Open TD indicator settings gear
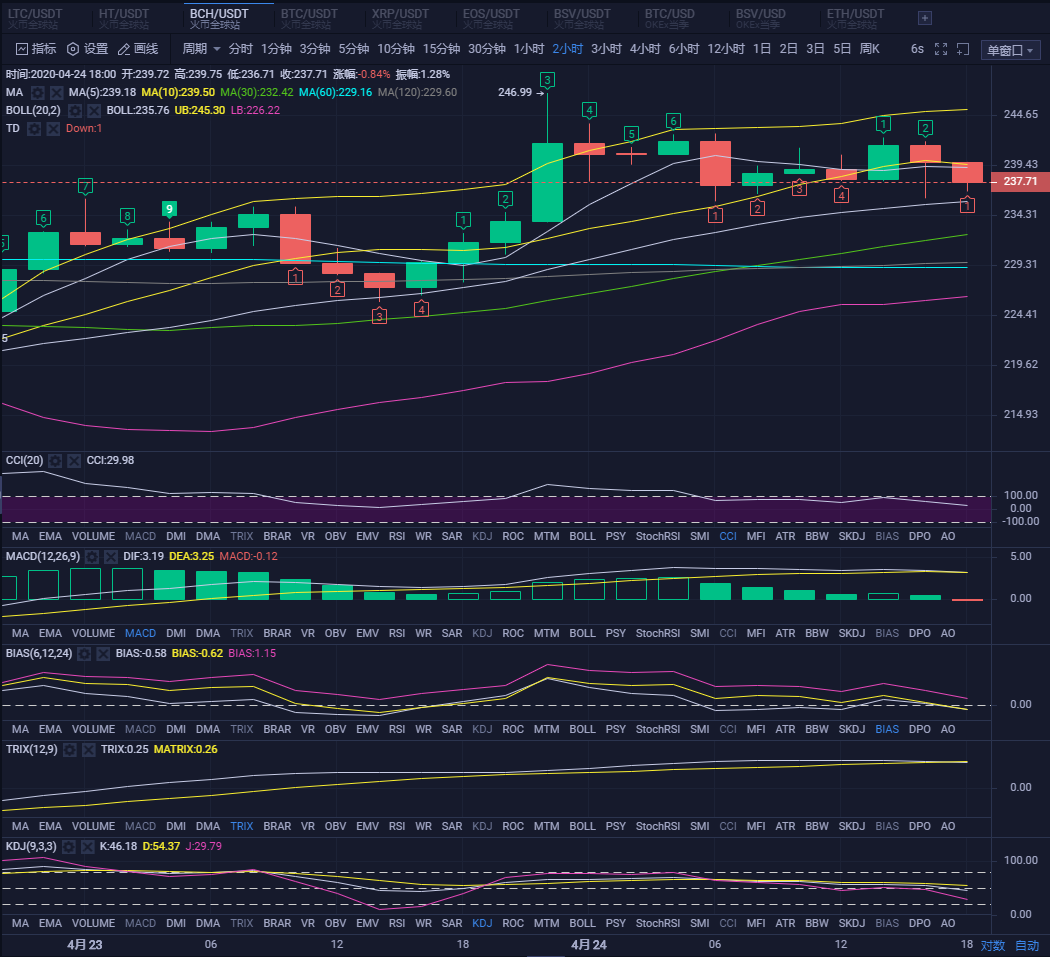The height and width of the screenshot is (957, 1050). click(34, 129)
